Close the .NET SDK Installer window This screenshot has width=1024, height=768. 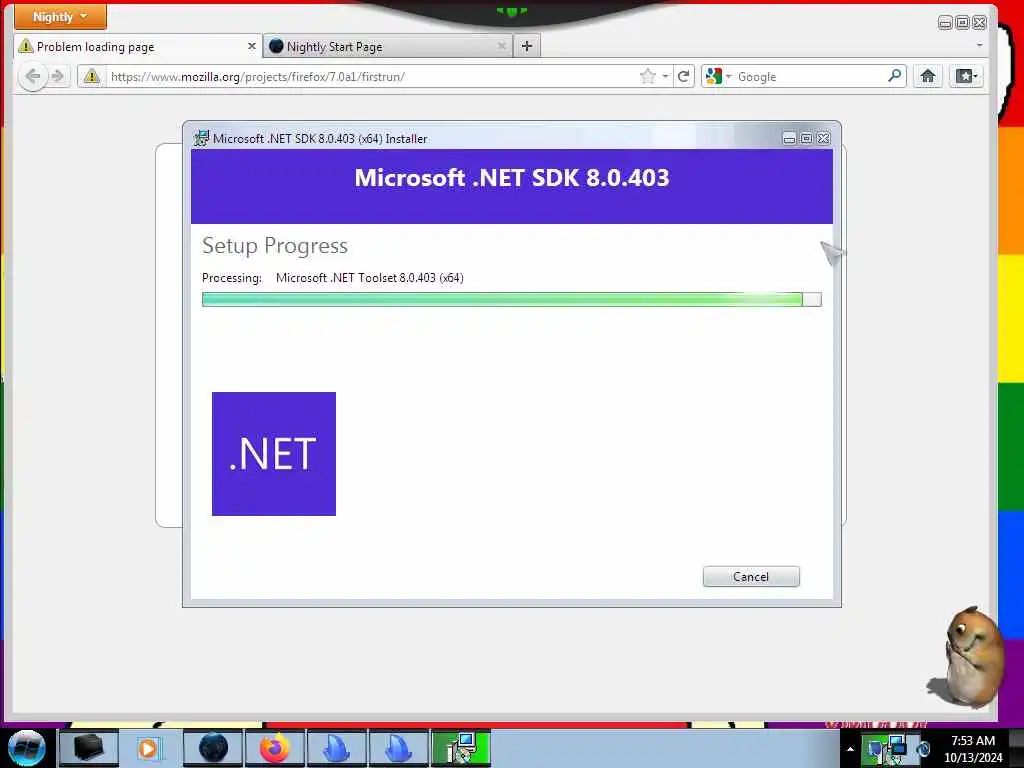click(x=824, y=138)
